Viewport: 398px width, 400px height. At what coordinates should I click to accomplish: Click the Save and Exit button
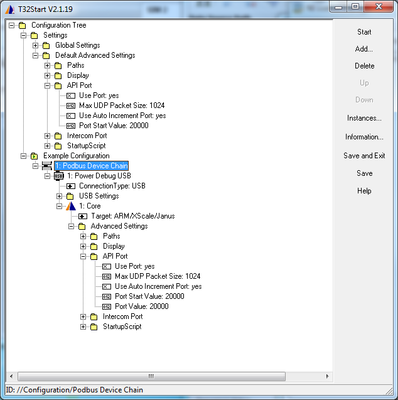point(364,156)
